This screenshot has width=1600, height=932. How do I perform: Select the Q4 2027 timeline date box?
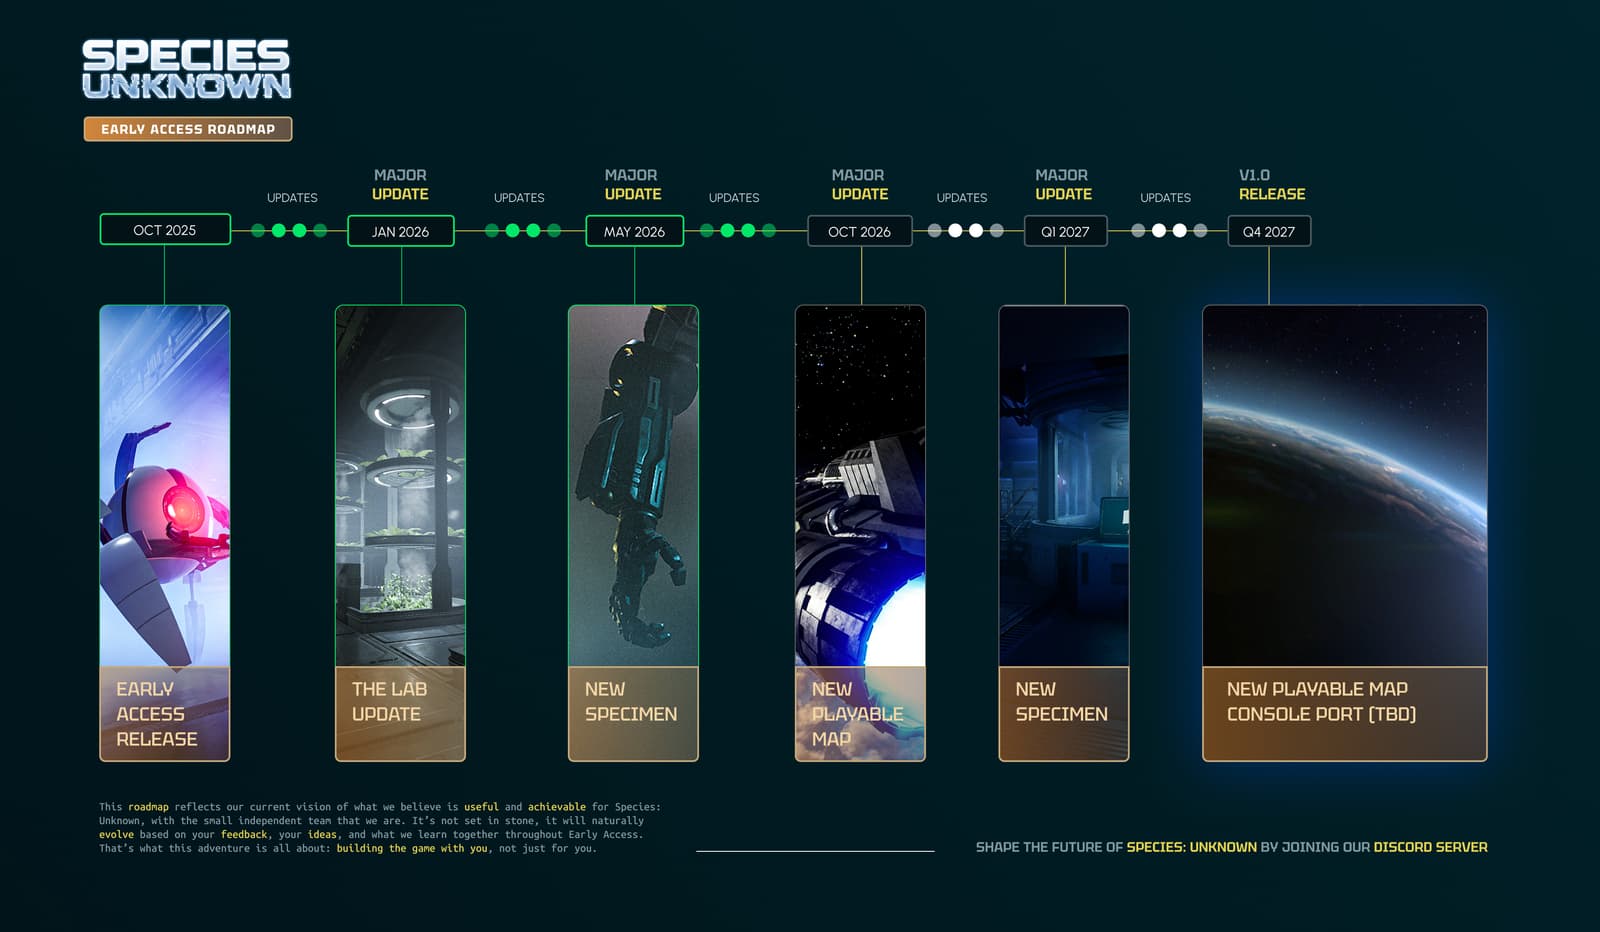tap(1269, 231)
